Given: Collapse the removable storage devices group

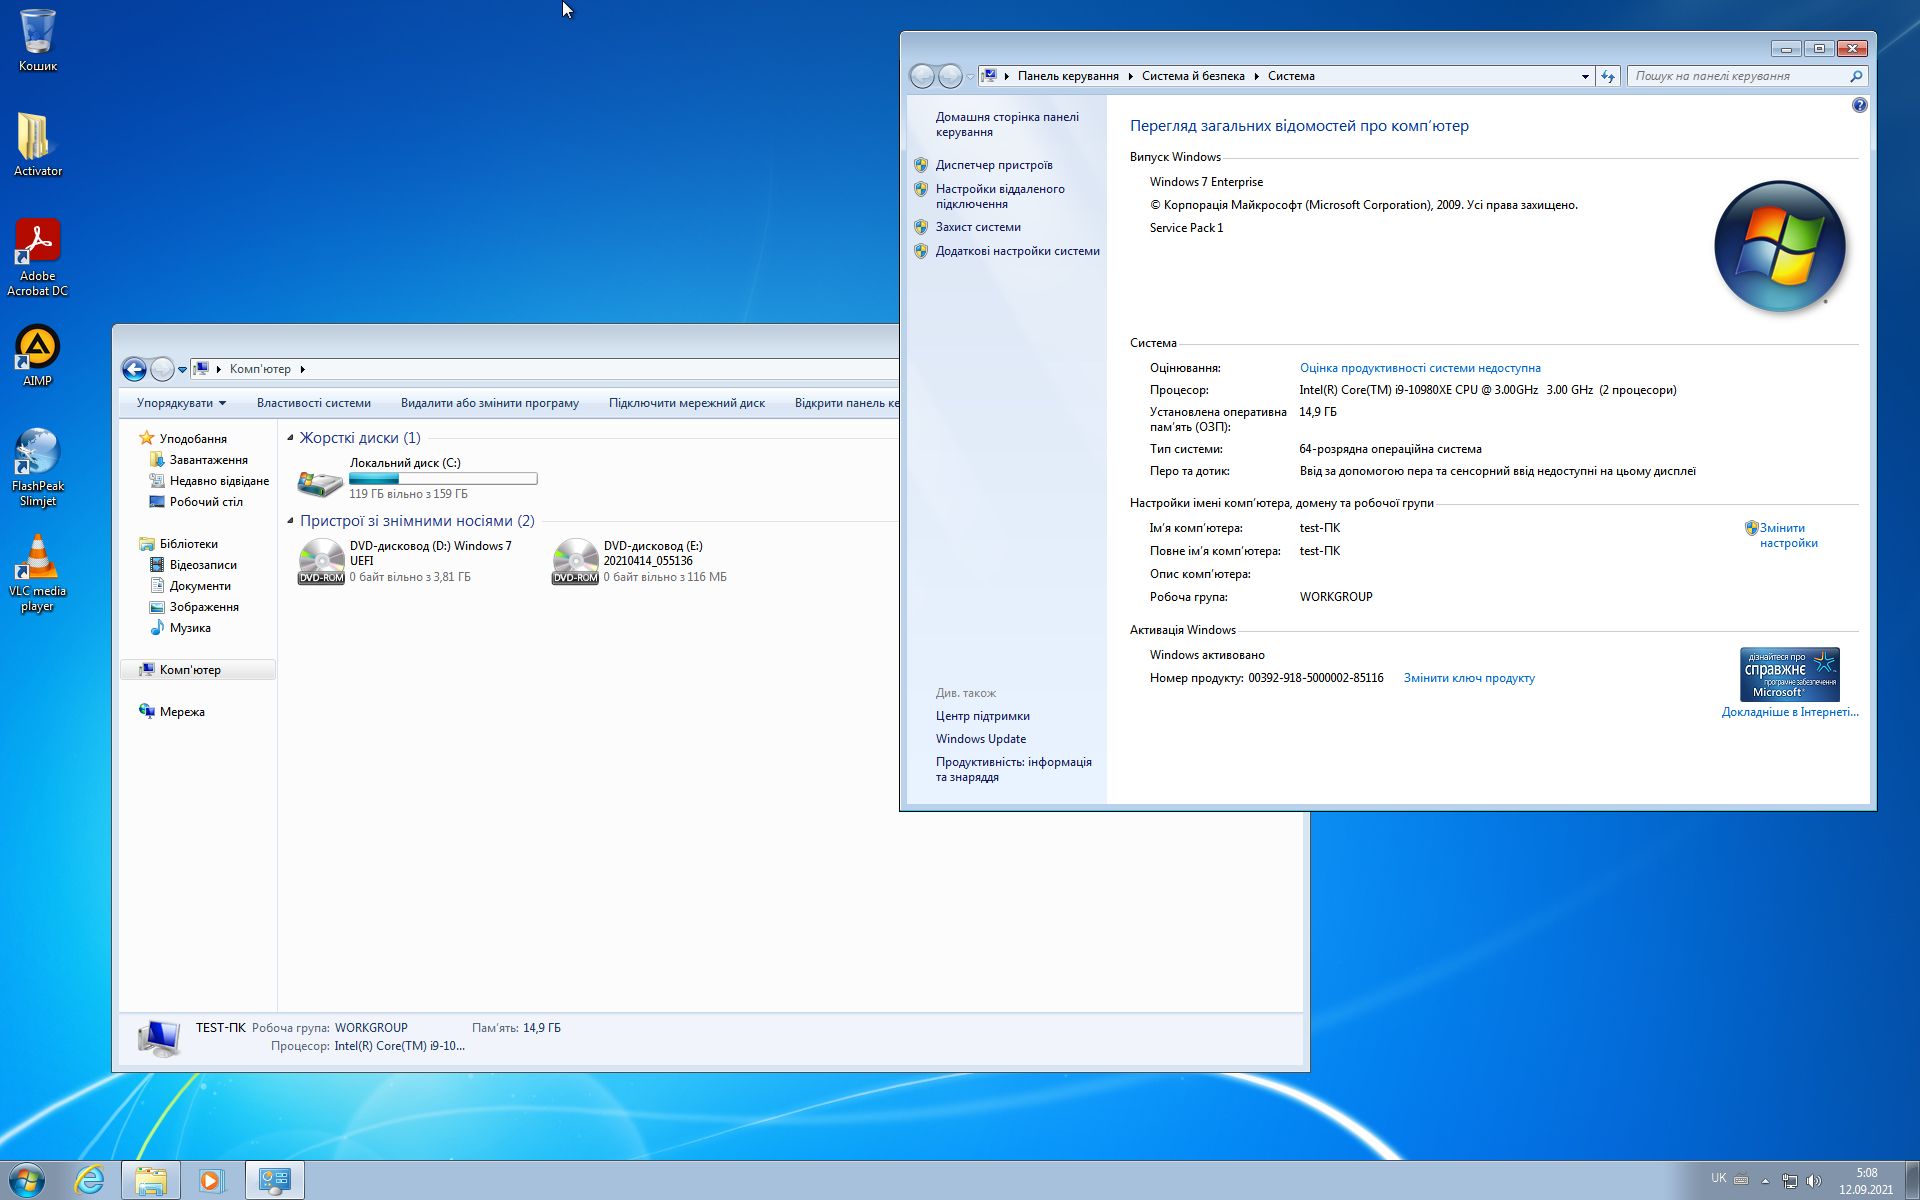Looking at the screenshot, I should pos(291,521).
